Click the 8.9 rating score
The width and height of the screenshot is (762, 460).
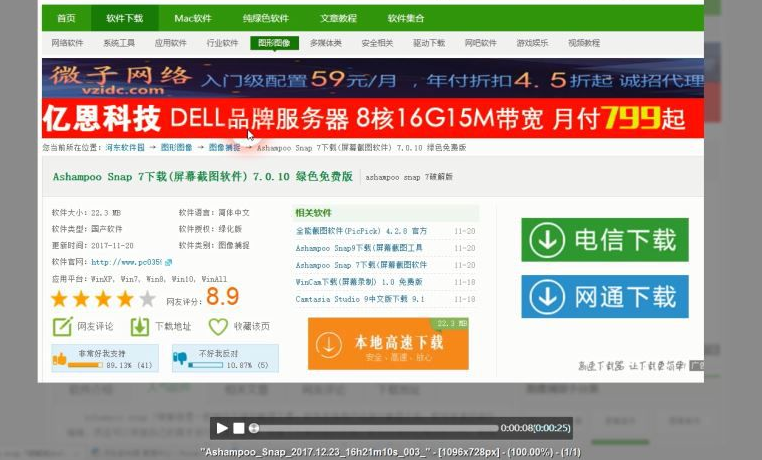point(223,296)
